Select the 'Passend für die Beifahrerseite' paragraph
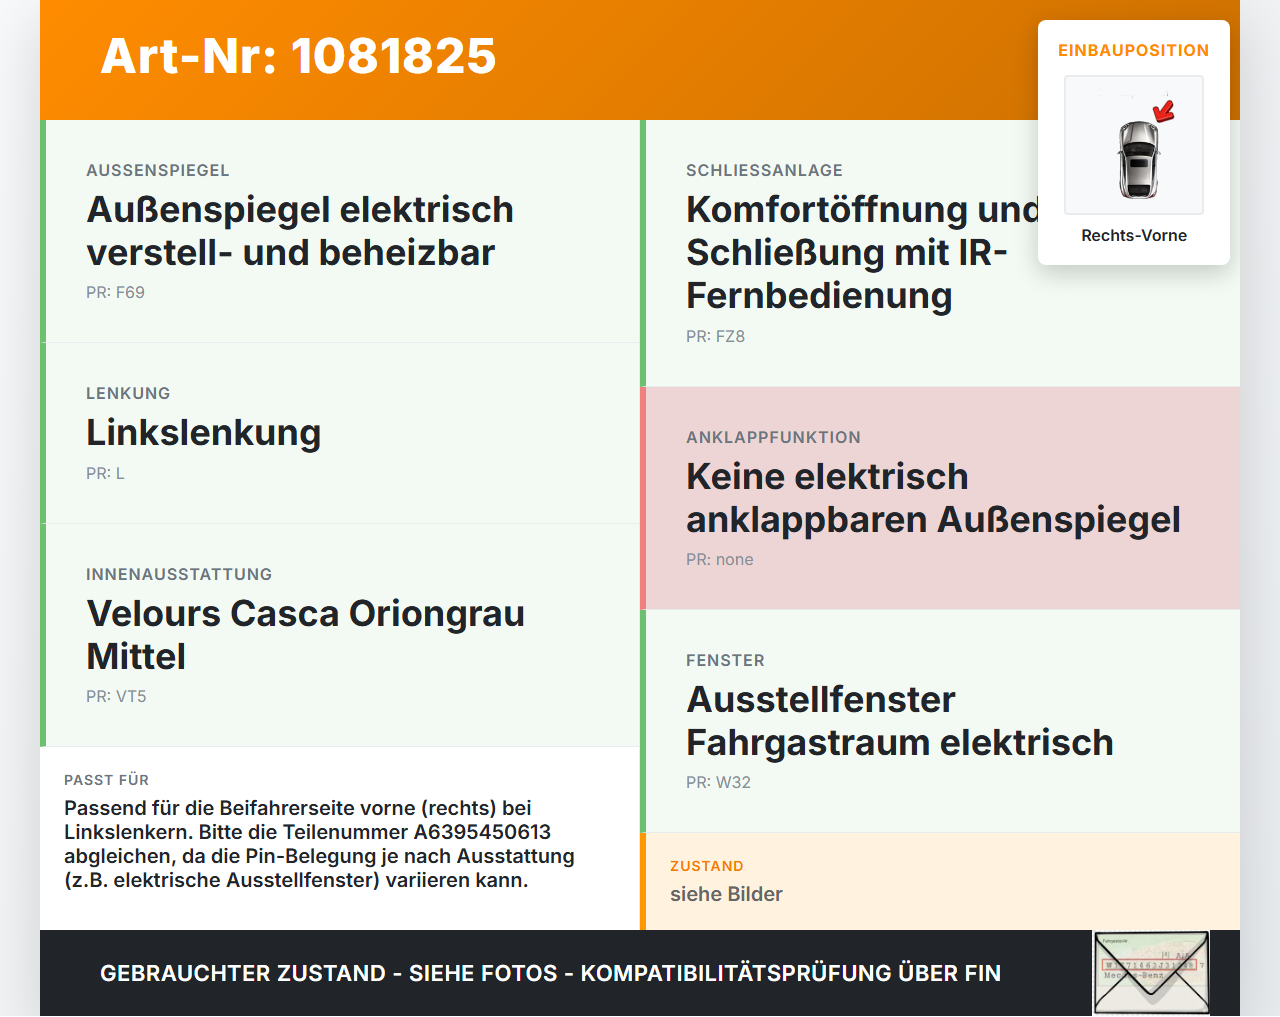This screenshot has width=1280, height=1017. [320, 844]
